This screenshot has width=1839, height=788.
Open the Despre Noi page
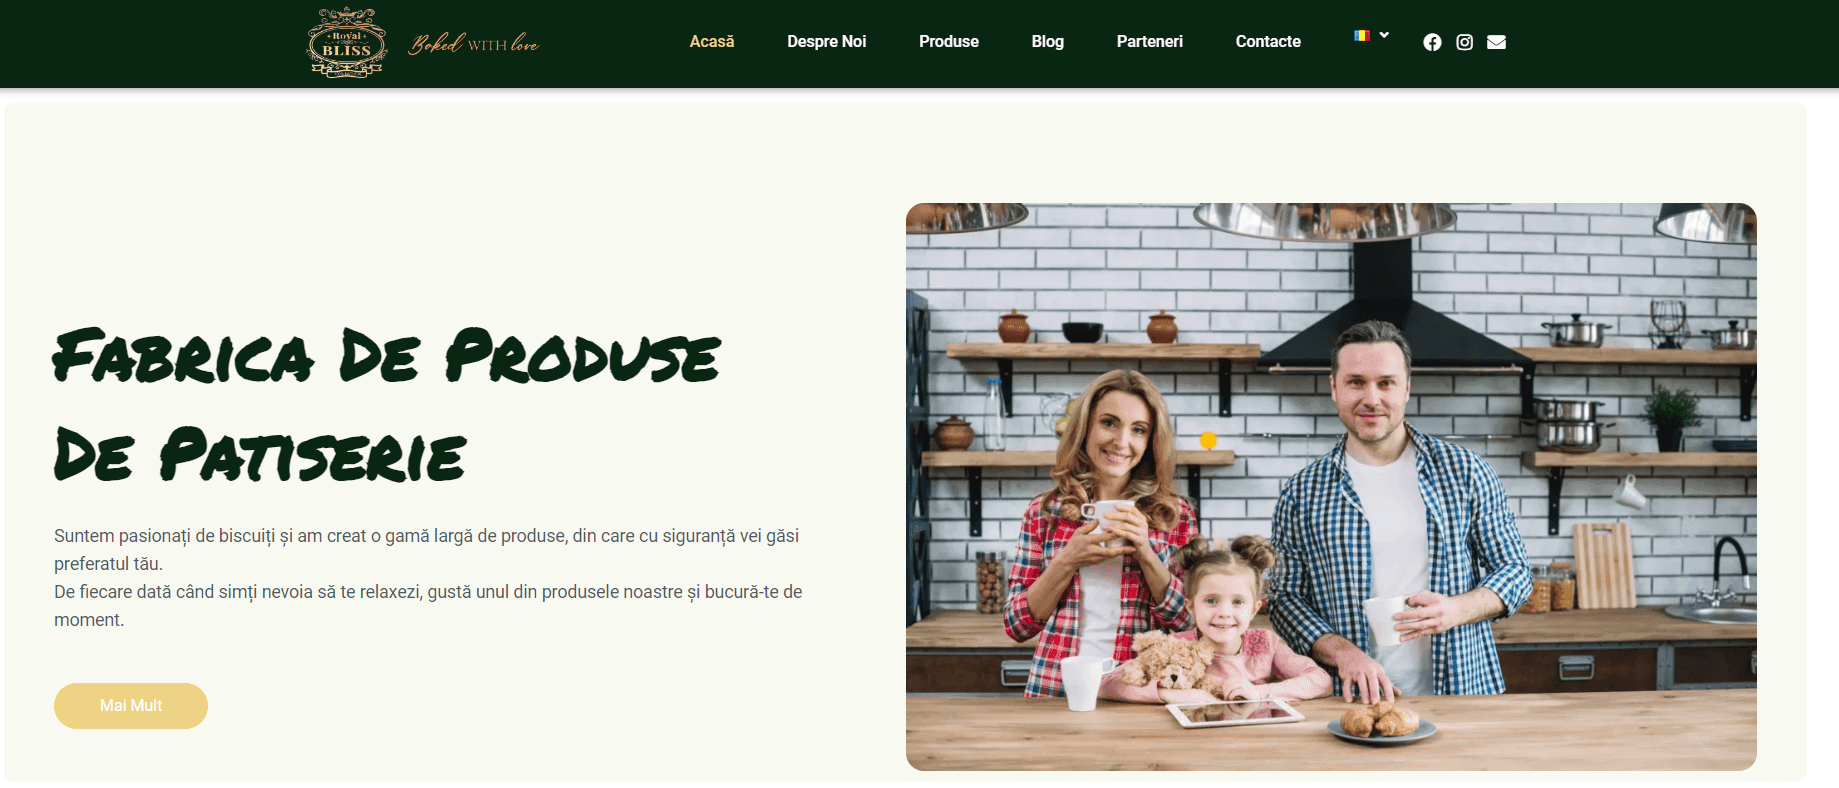pyautogui.click(x=826, y=41)
